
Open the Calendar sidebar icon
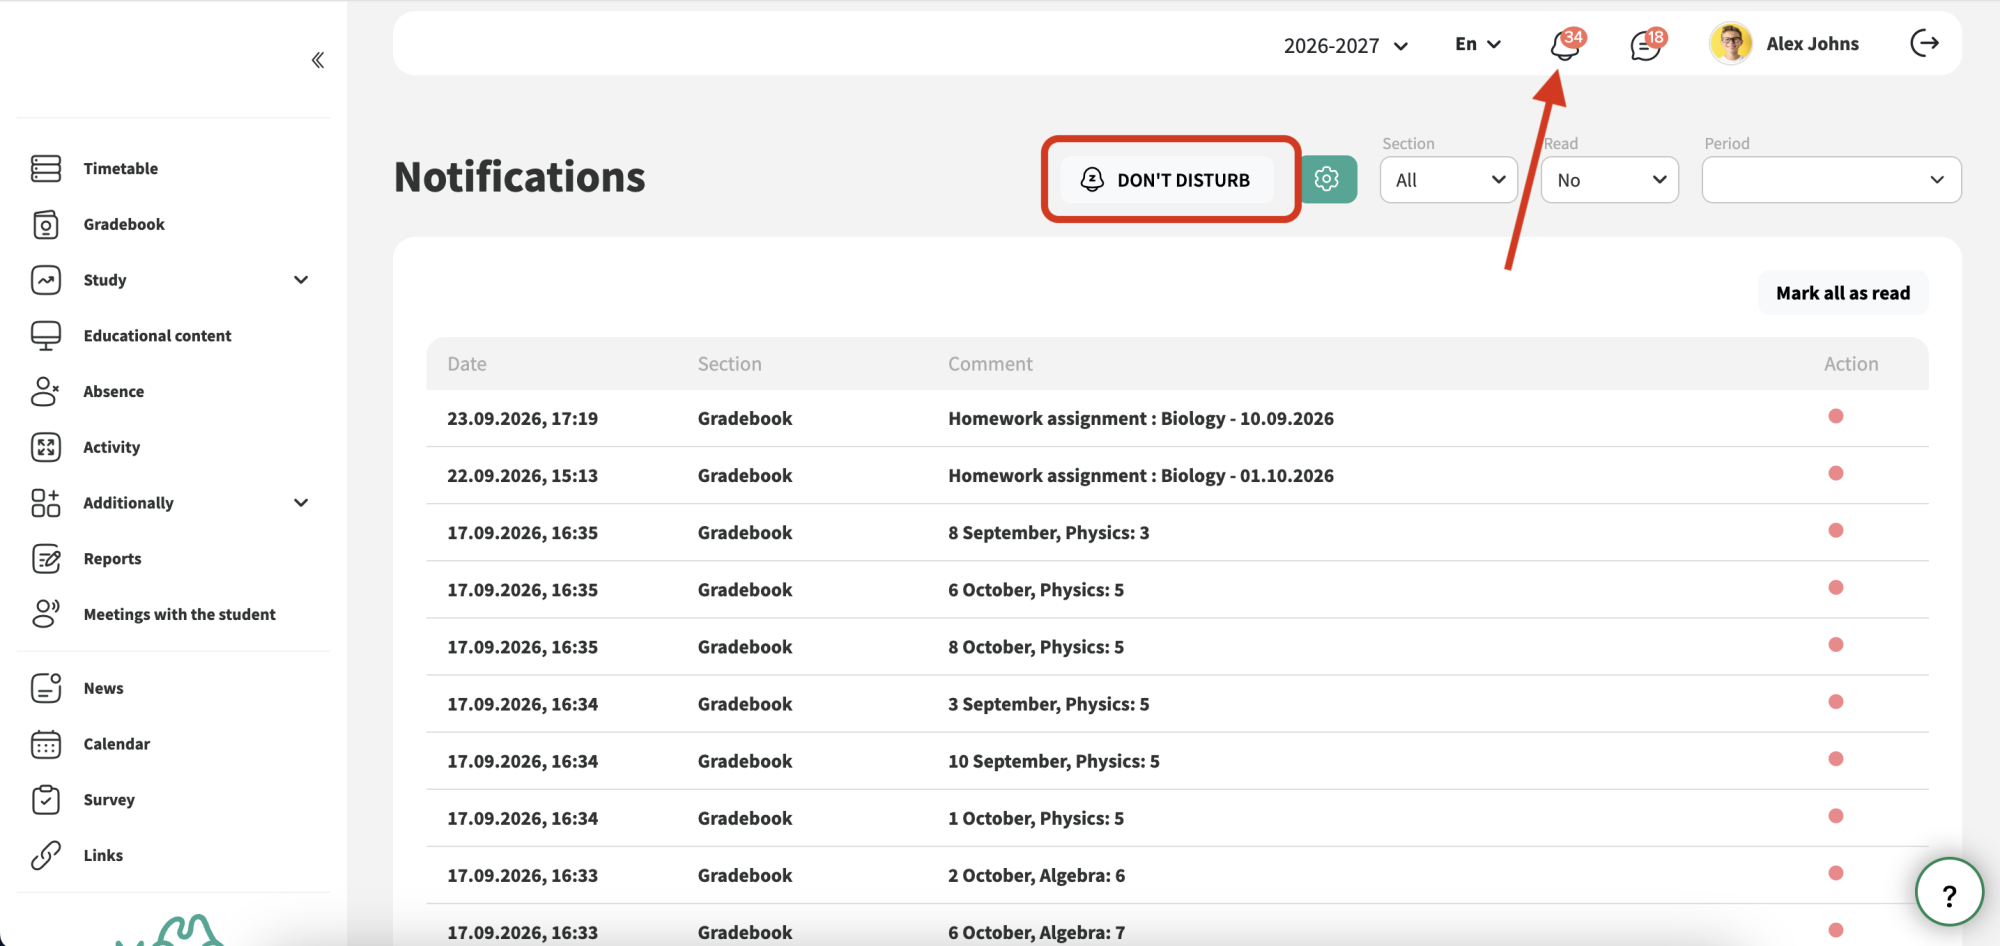click(46, 744)
